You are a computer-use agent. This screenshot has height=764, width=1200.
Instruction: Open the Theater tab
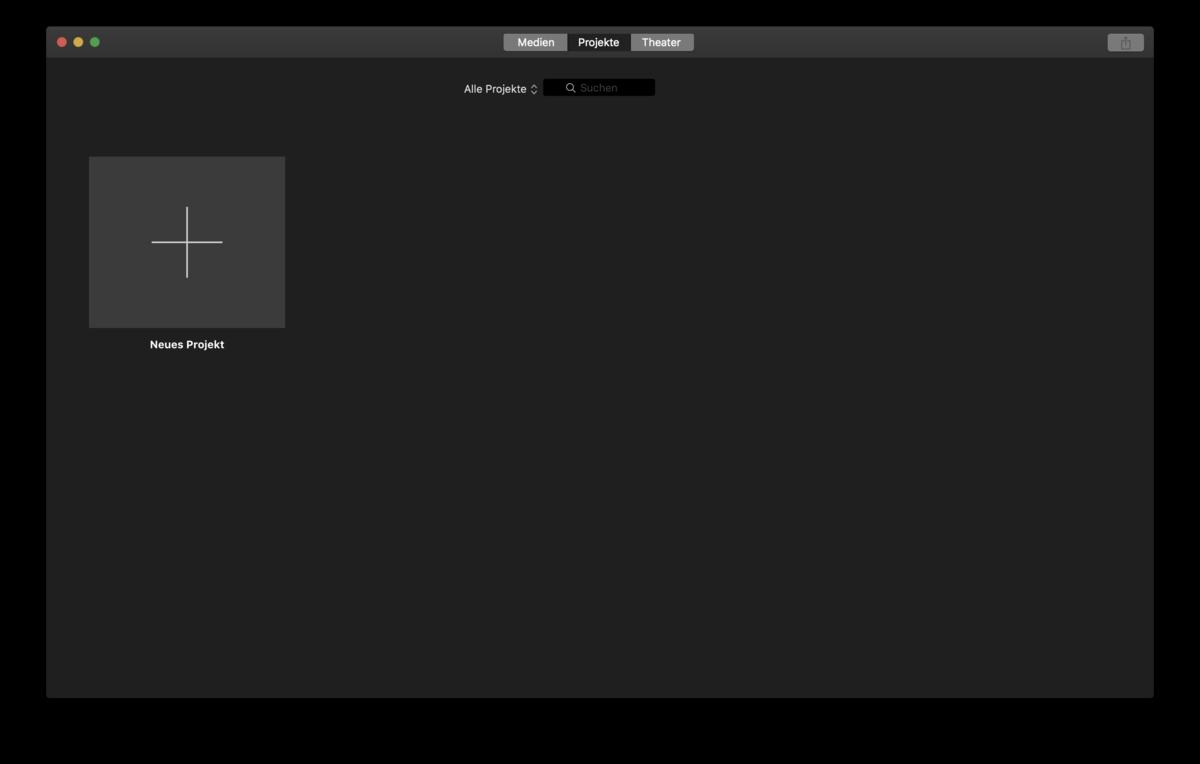661,42
